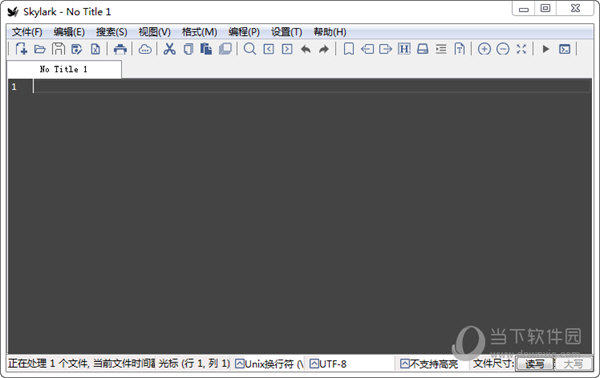The height and width of the screenshot is (378, 600).
Task: Click the 大写 button in the status bar
Action: click(573, 363)
